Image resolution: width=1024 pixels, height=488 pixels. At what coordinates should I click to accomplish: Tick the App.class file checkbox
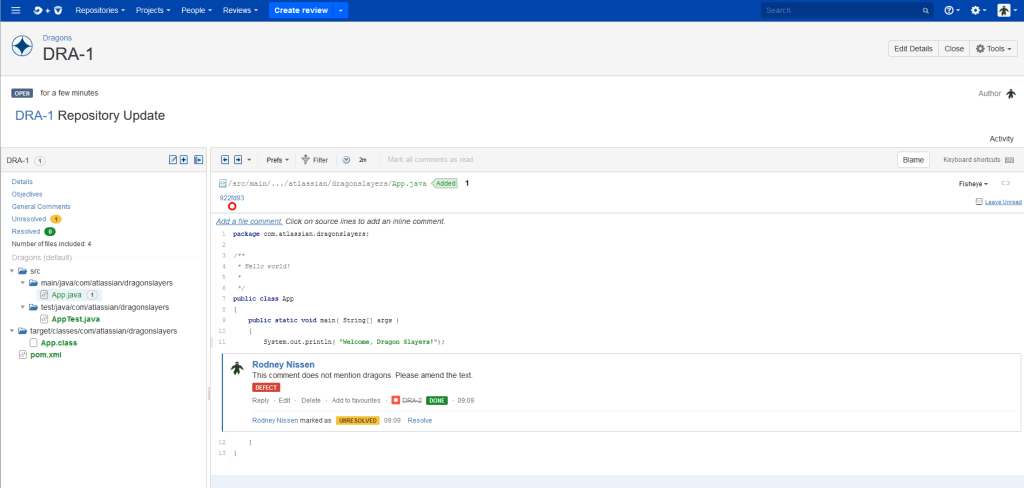tap(34, 342)
